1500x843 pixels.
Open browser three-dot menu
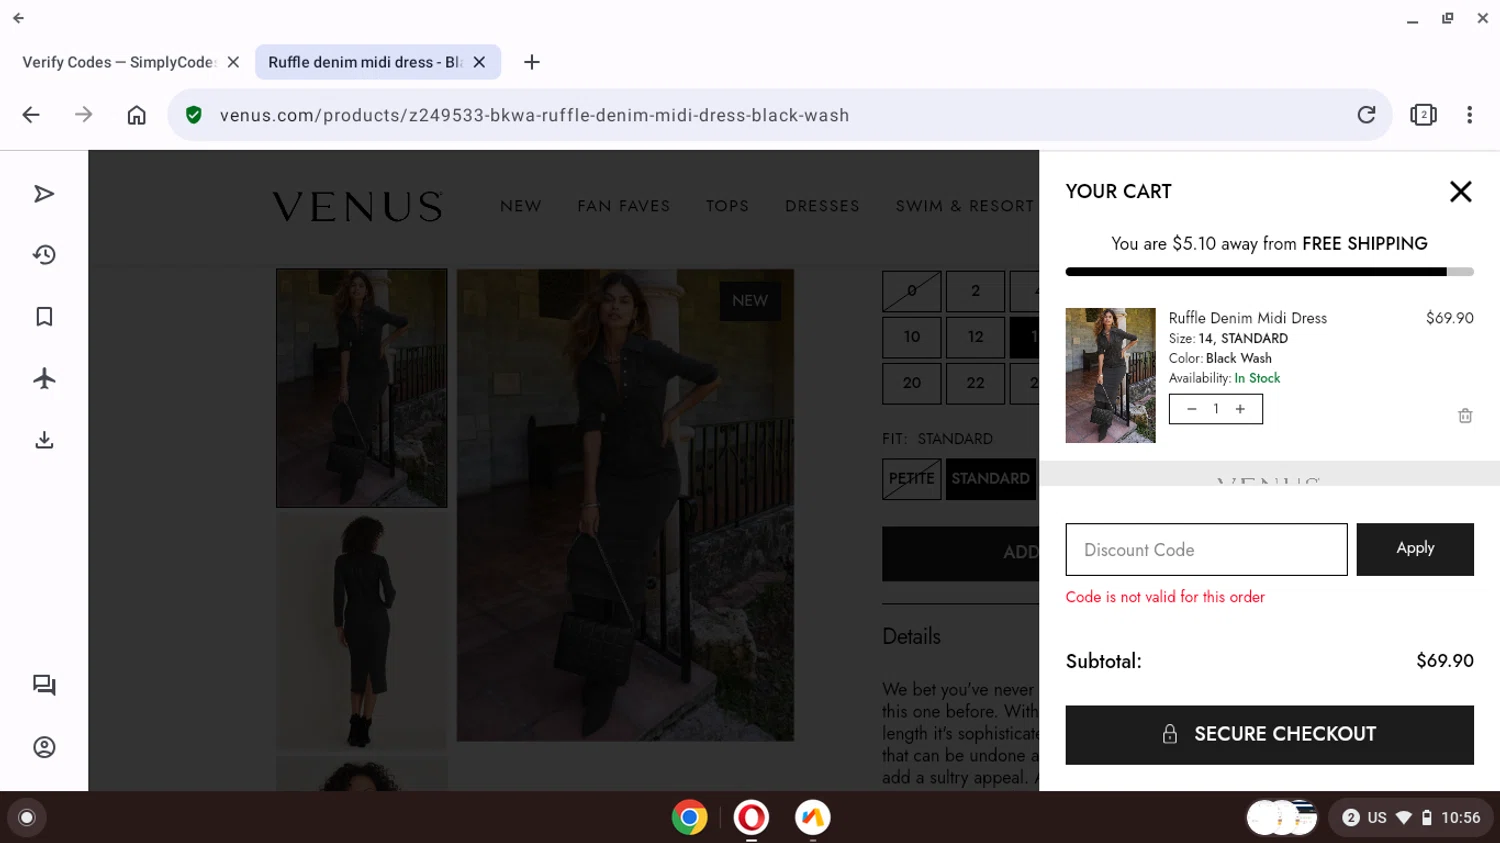(x=1469, y=115)
